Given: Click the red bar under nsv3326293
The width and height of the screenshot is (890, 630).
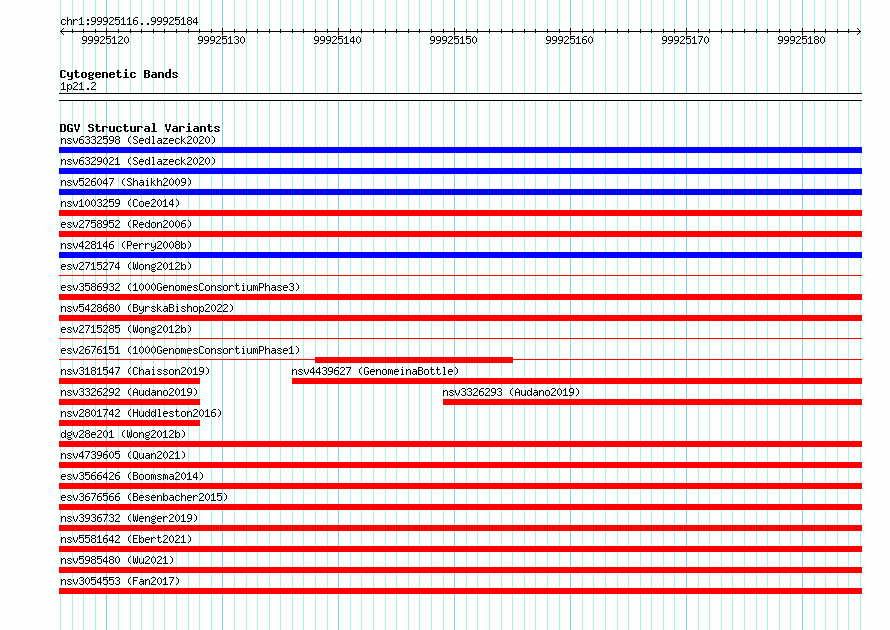Looking at the screenshot, I should 653,402.
